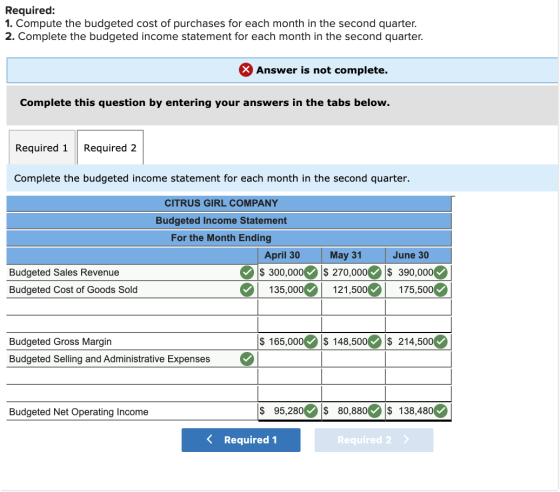Viewport: 560px width, 492px height.
Task: Click green check next to $80,880 net income
Action: tap(375, 411)
